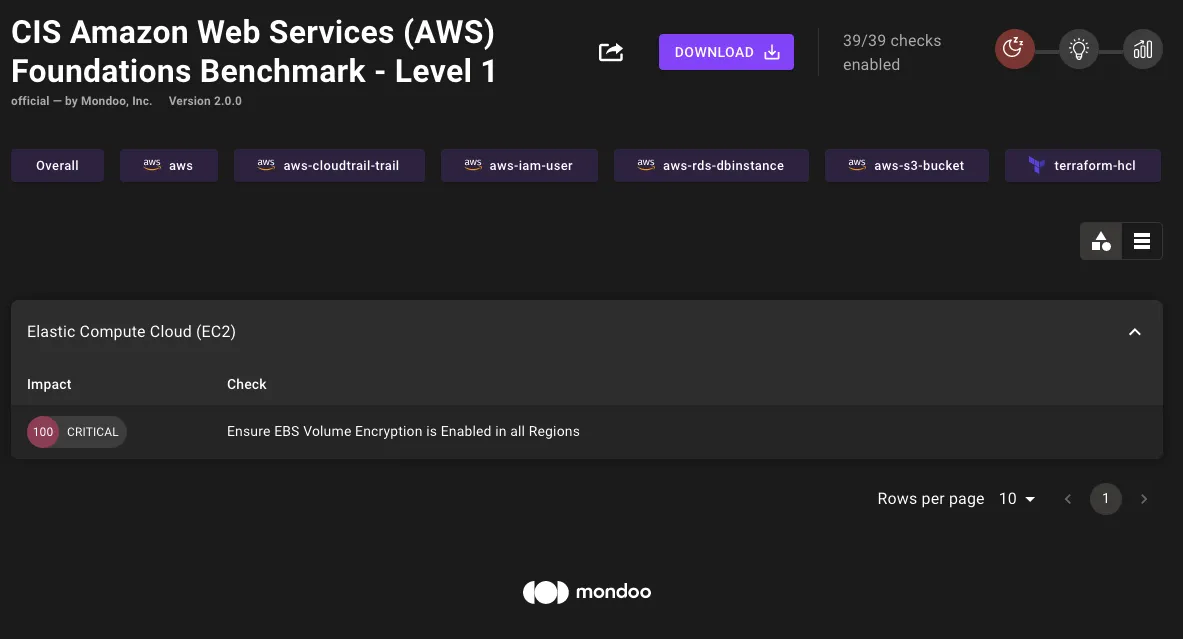1183x639 pixels.
Task: Click the 100 CRITICAL impact badge
Action: pyautogui.click(x=76, y=432)
